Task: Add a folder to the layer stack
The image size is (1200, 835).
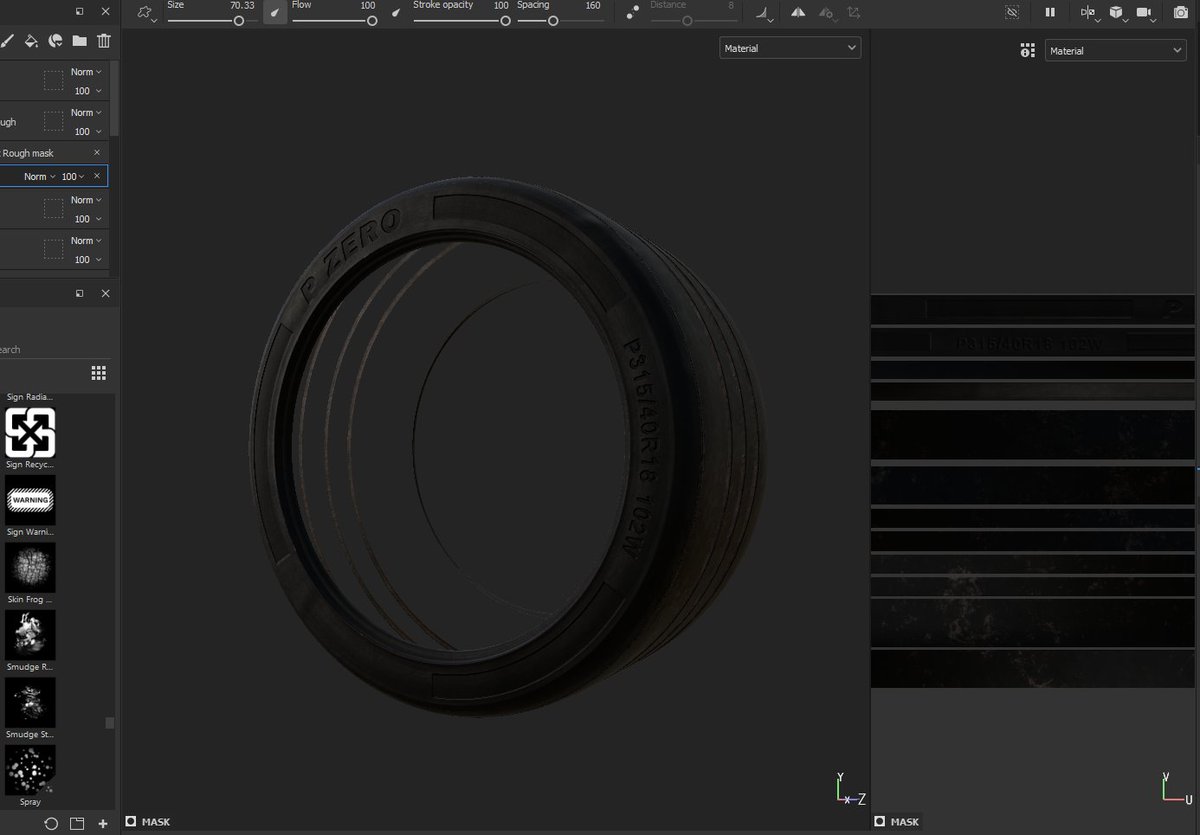Action: [x=79, y=41]
